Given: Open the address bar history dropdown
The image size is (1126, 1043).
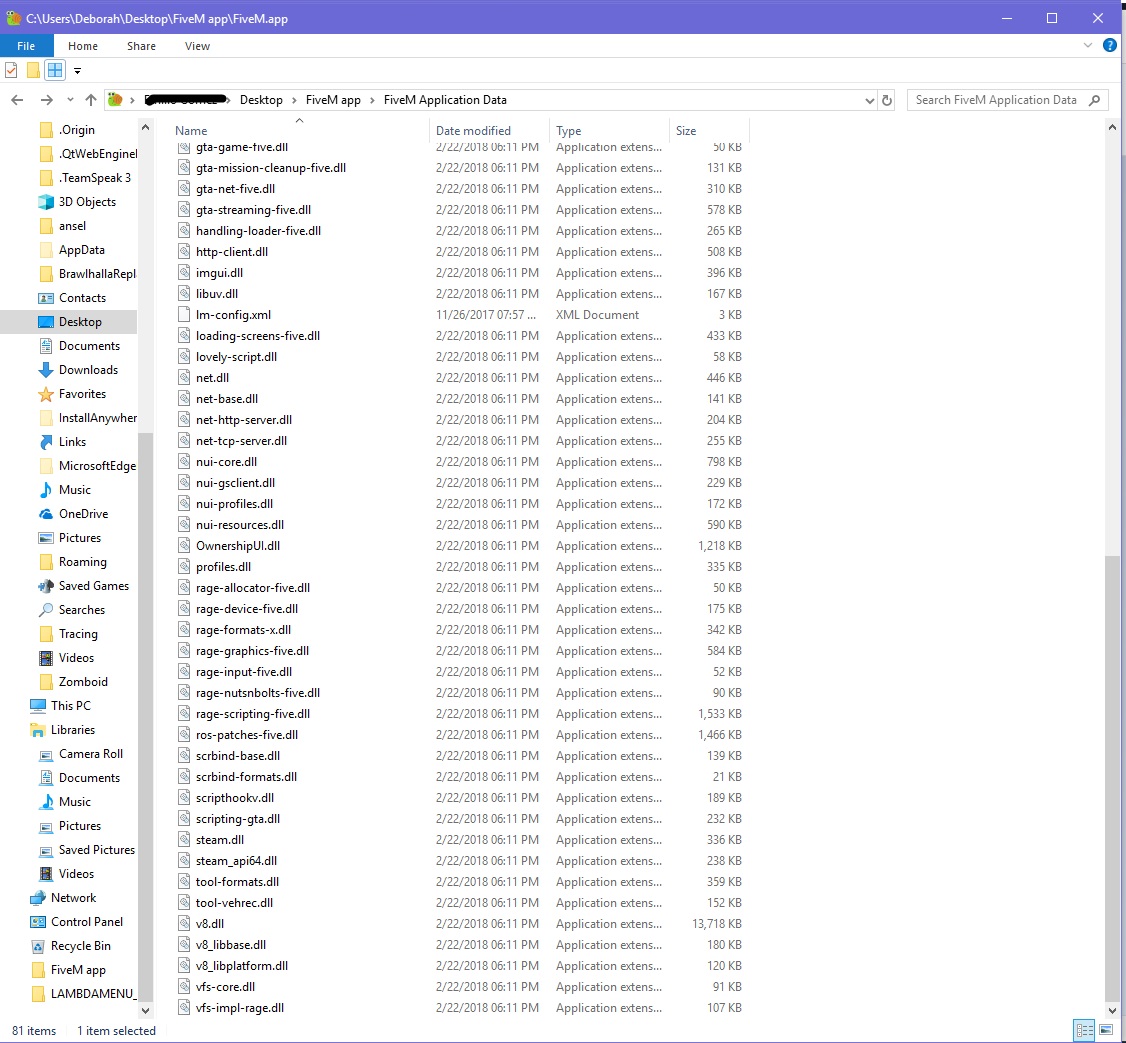Looking at the screenshot, I should pos(870,101).
